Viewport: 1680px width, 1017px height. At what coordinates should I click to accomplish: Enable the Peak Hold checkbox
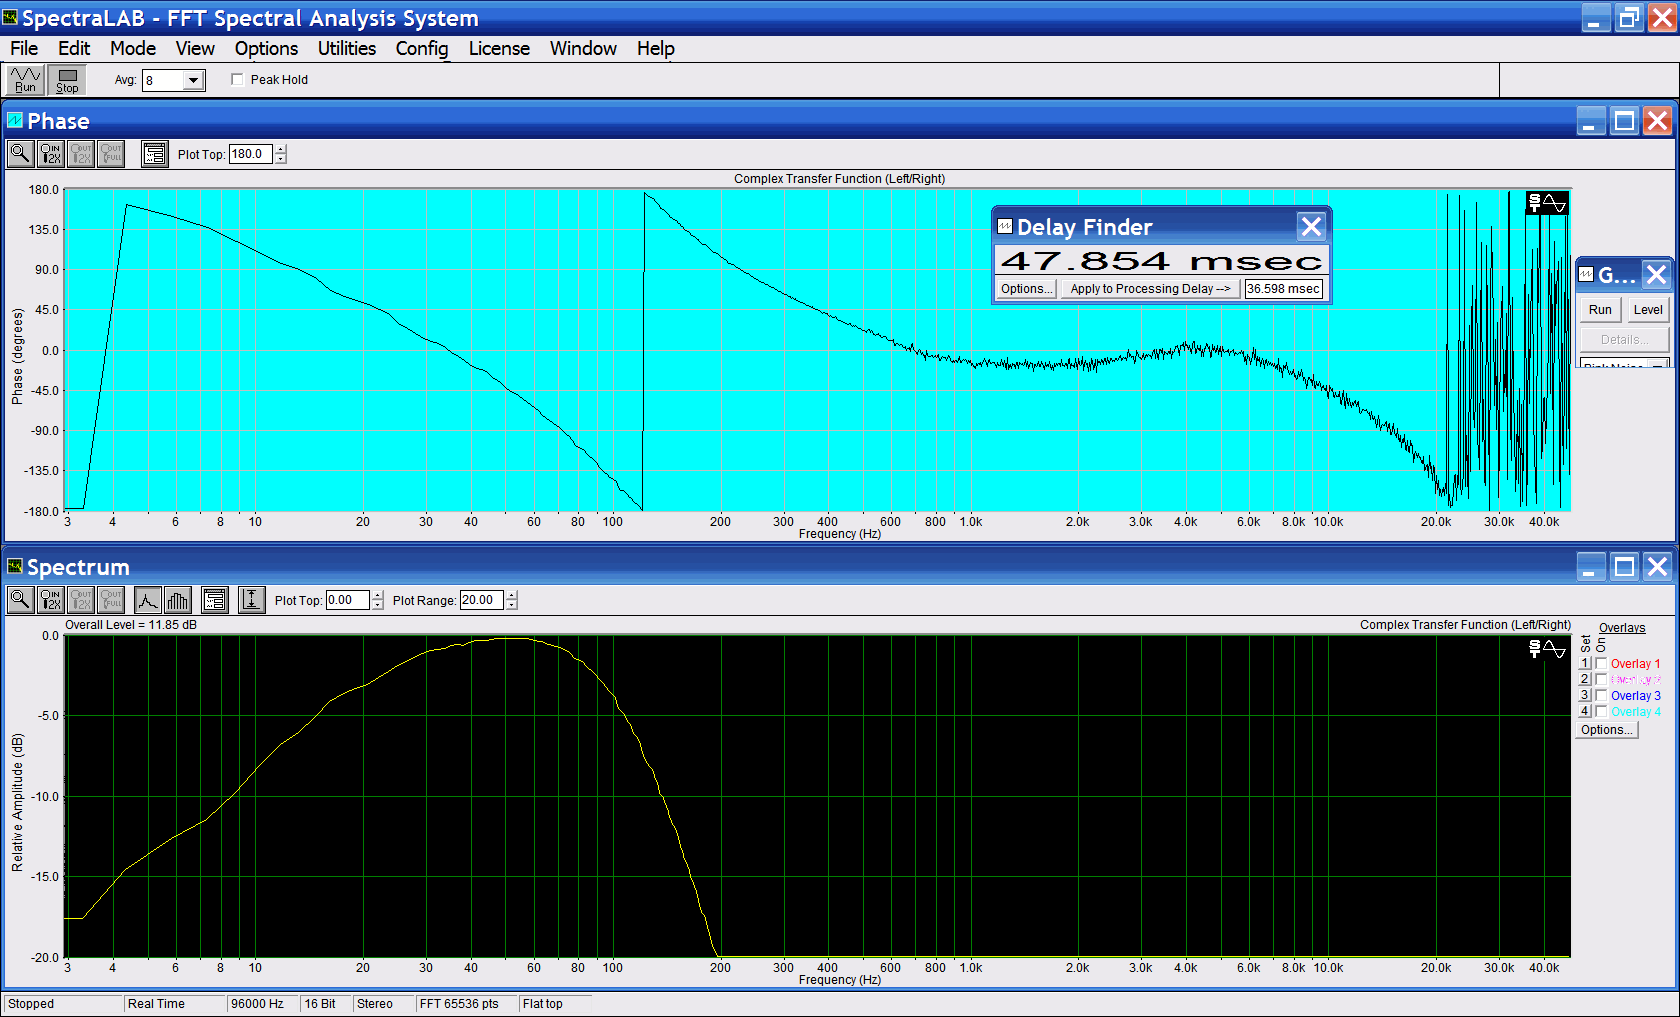coord(238,80)
